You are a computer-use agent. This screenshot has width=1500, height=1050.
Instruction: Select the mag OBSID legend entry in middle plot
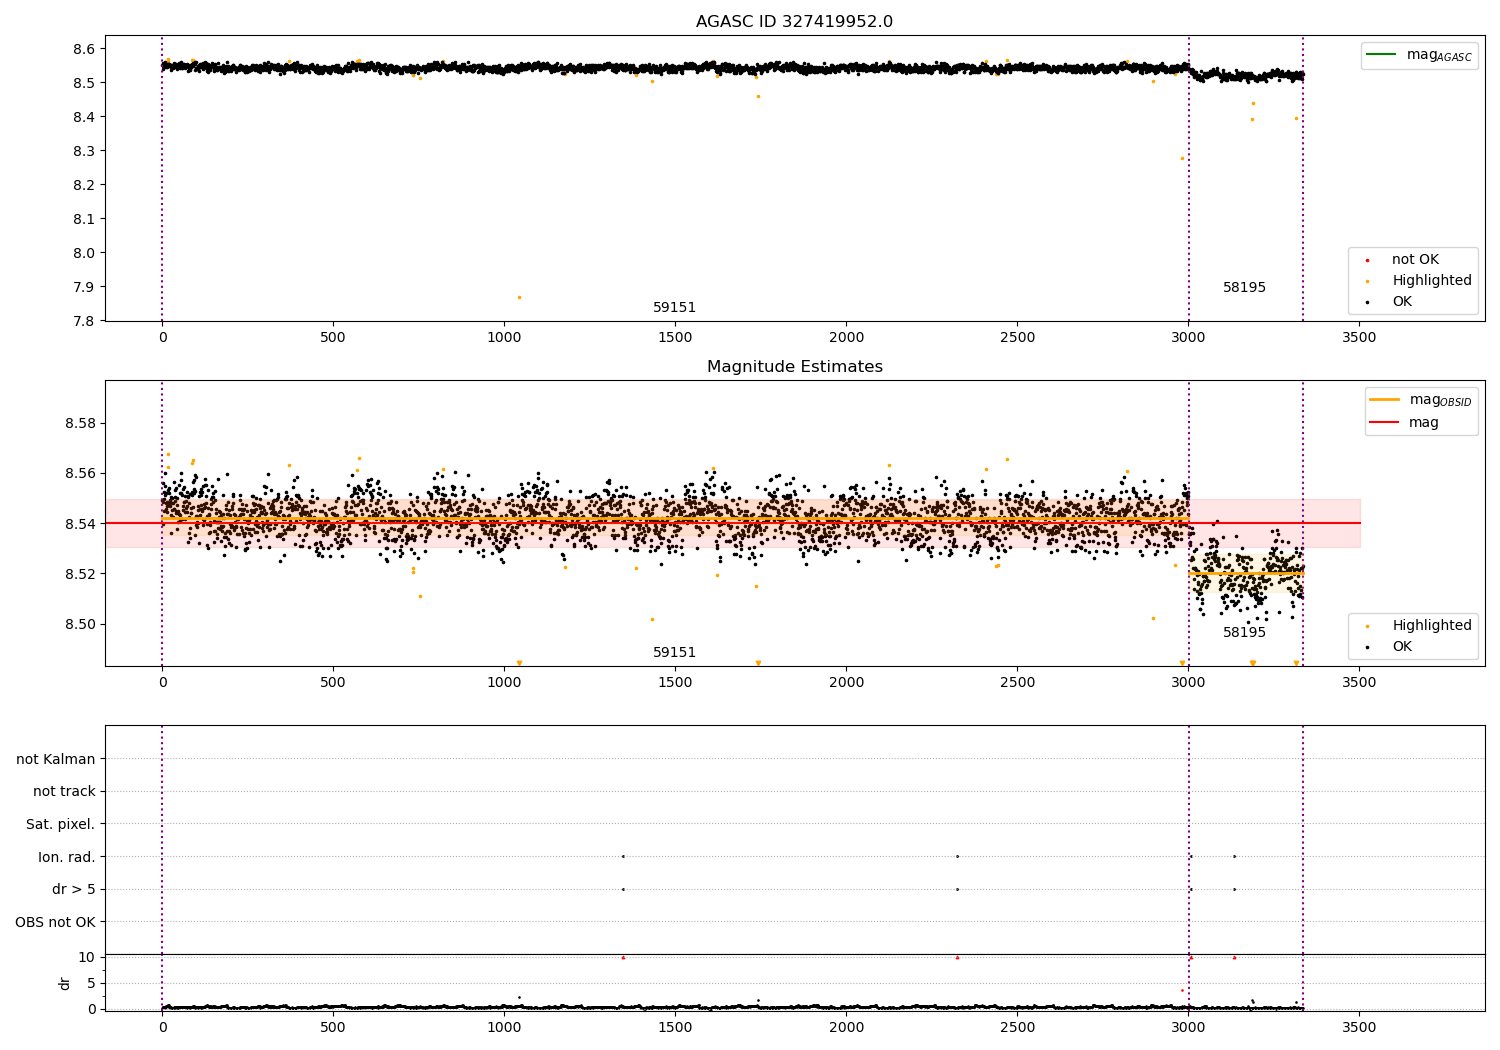[1421, 400]
